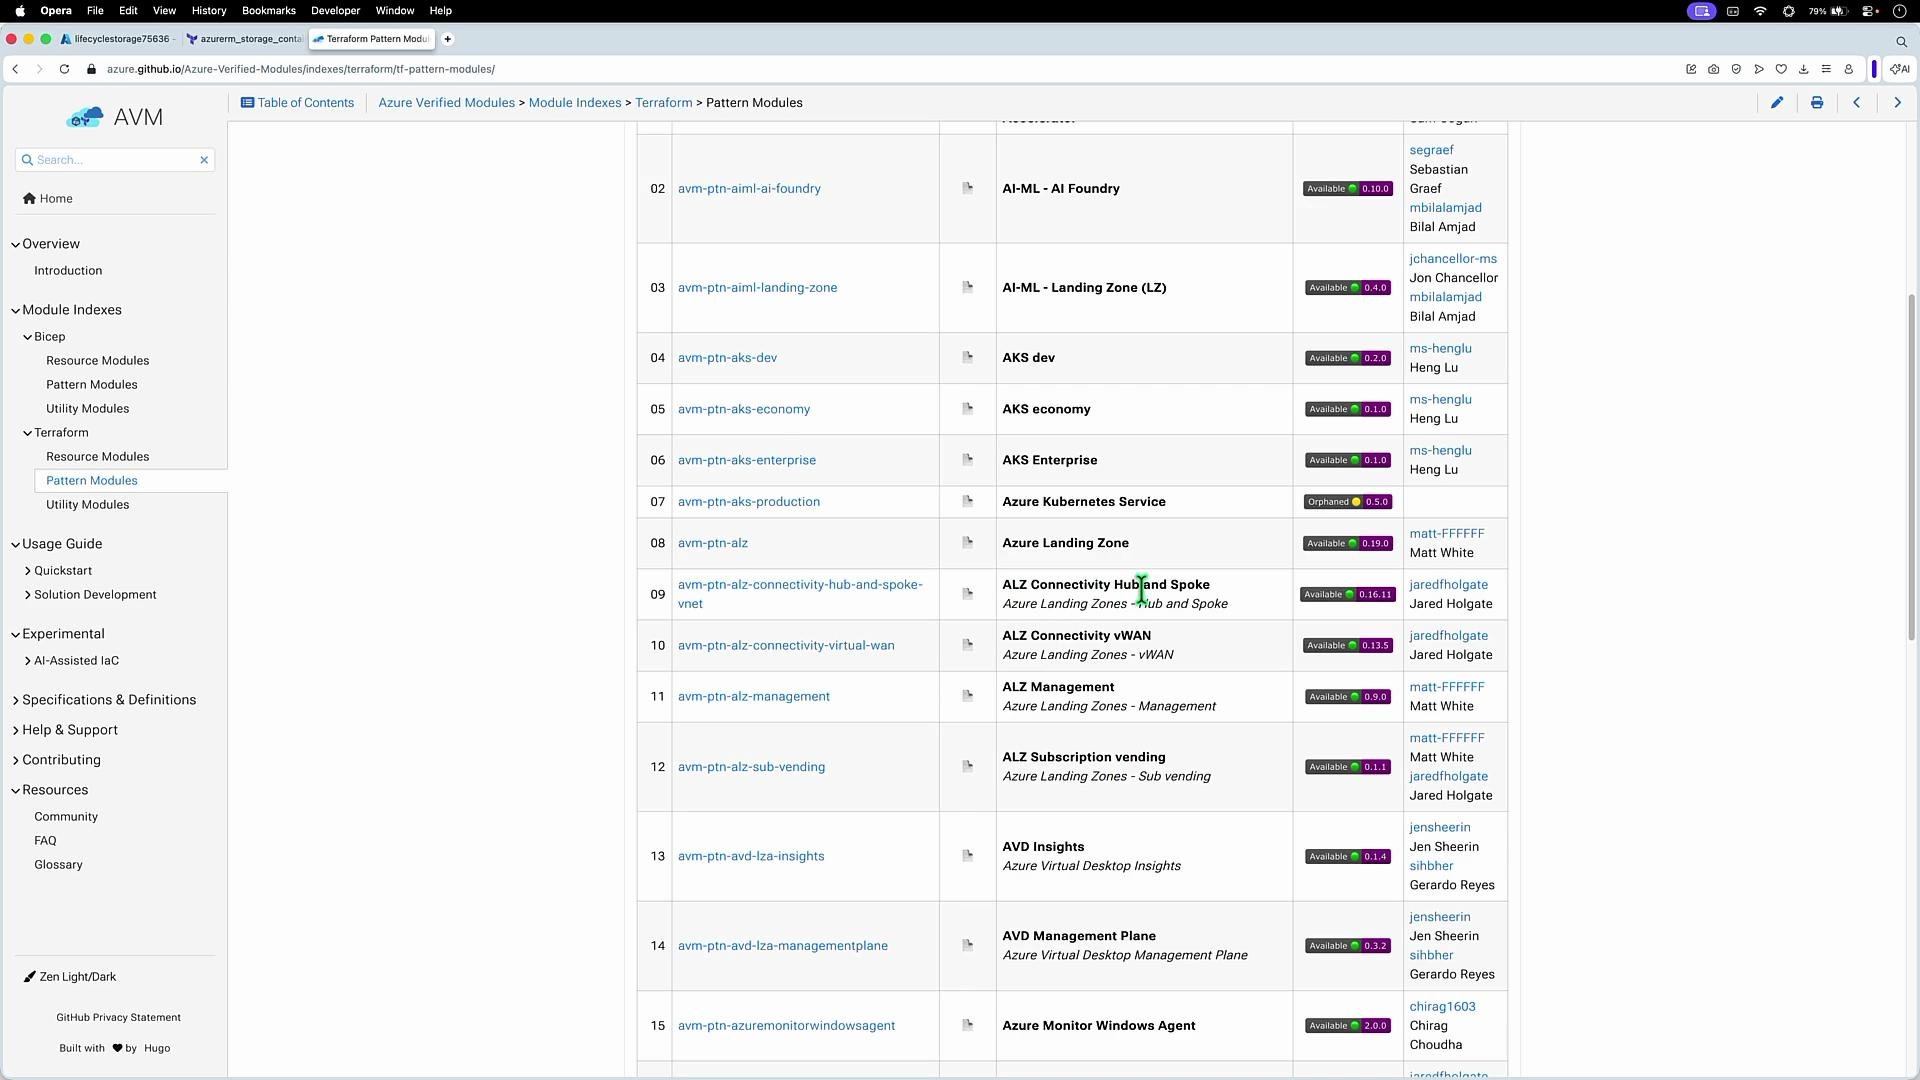Image resolution: width=1920 pixels, height=1080 pixels.
Task: Click Terraform breadcrumb link
Action: click(x=664, y=102)
